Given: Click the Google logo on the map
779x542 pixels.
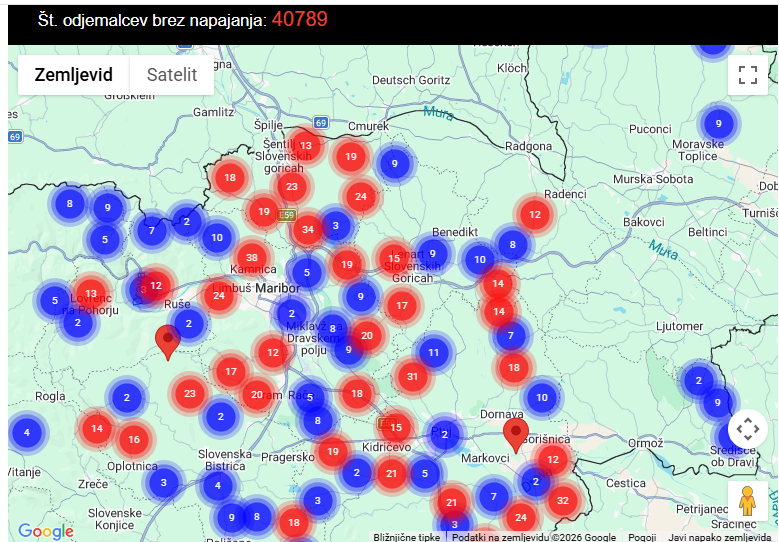Looking at the screenshot, I should (x=46, y=531).
